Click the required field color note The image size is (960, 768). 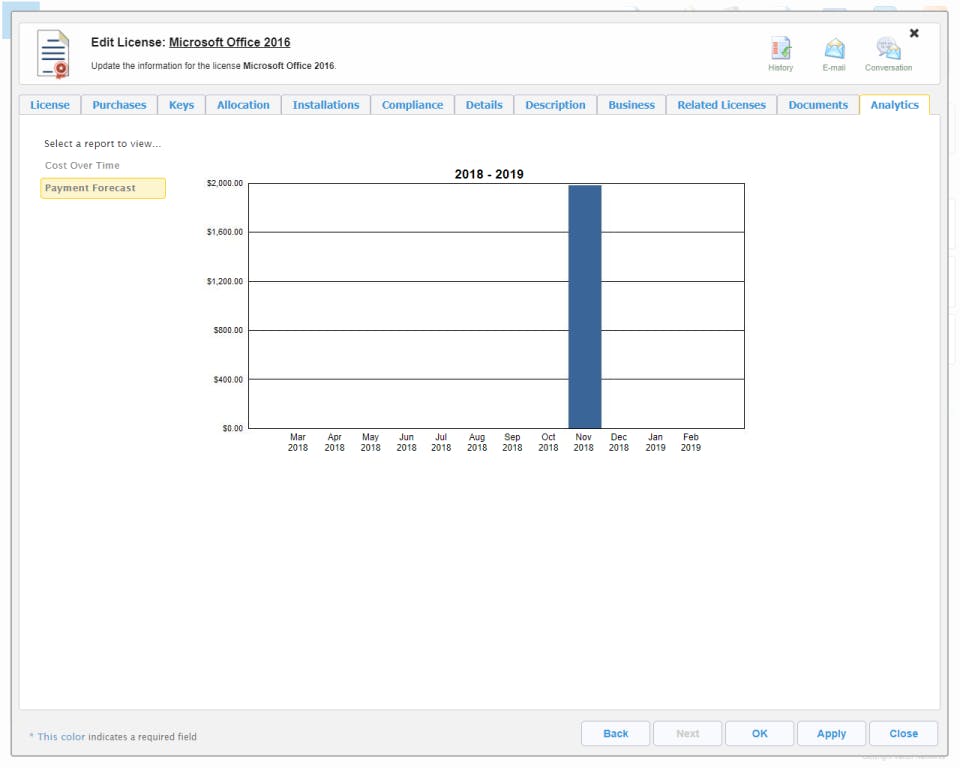(113, 737)
